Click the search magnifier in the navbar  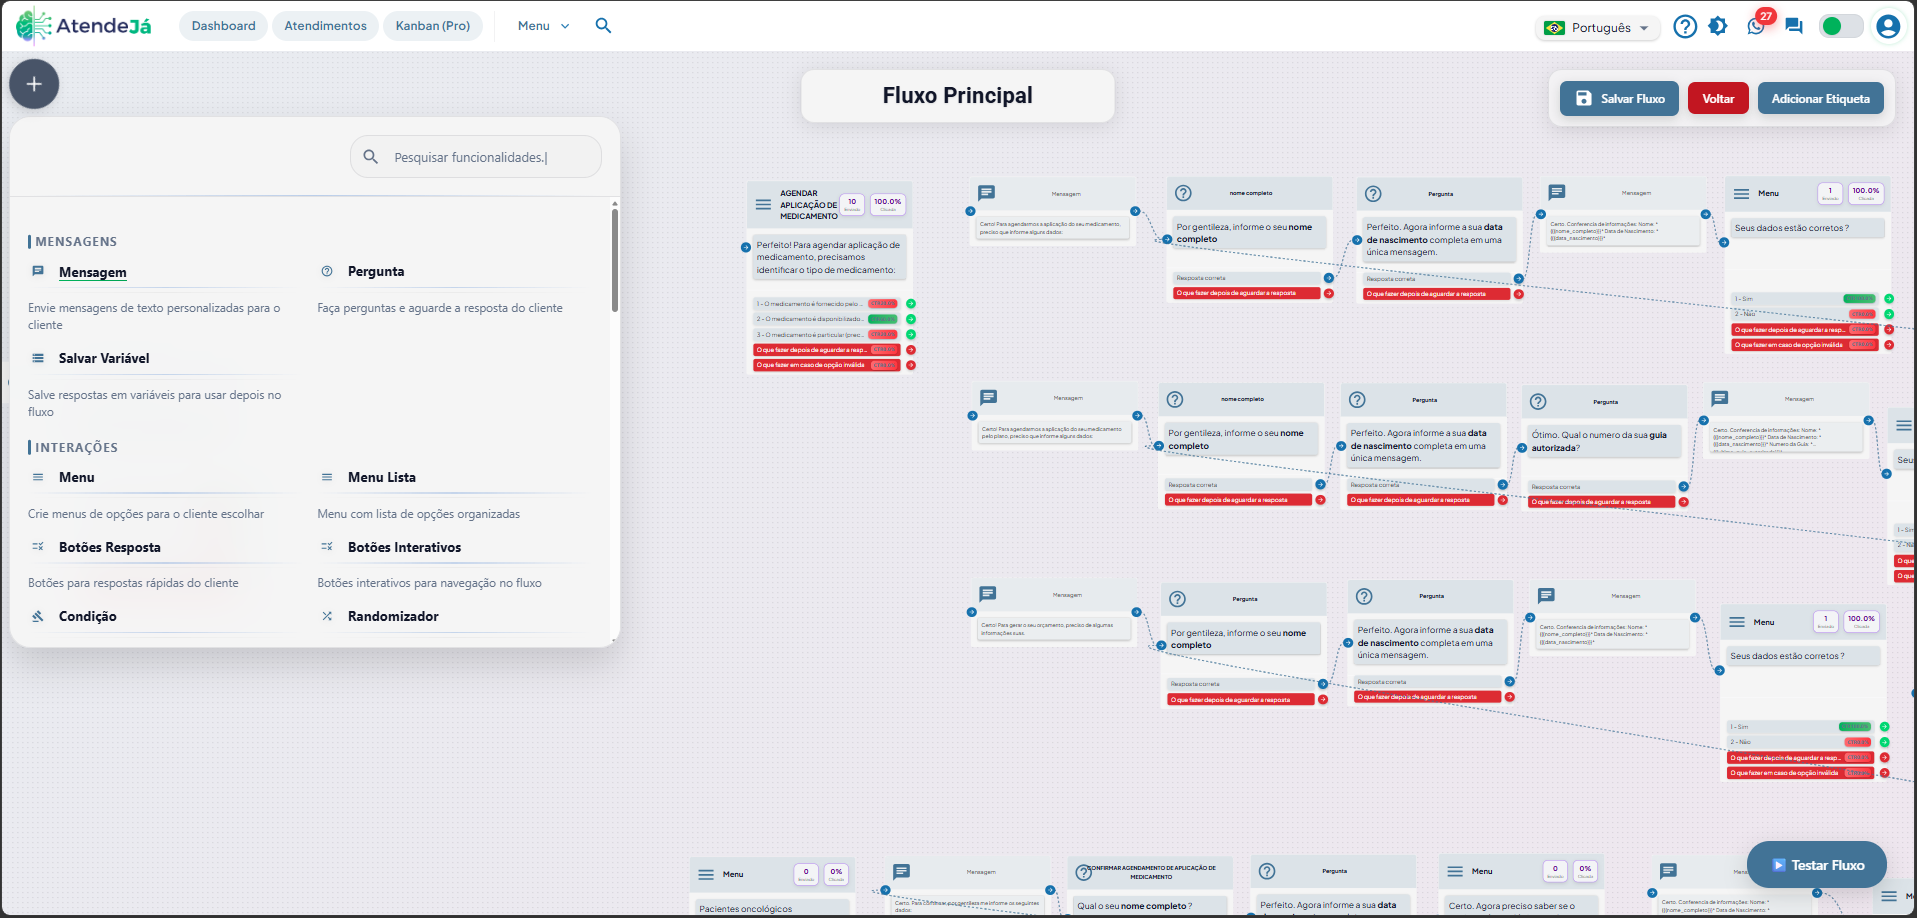coord(603,26)
